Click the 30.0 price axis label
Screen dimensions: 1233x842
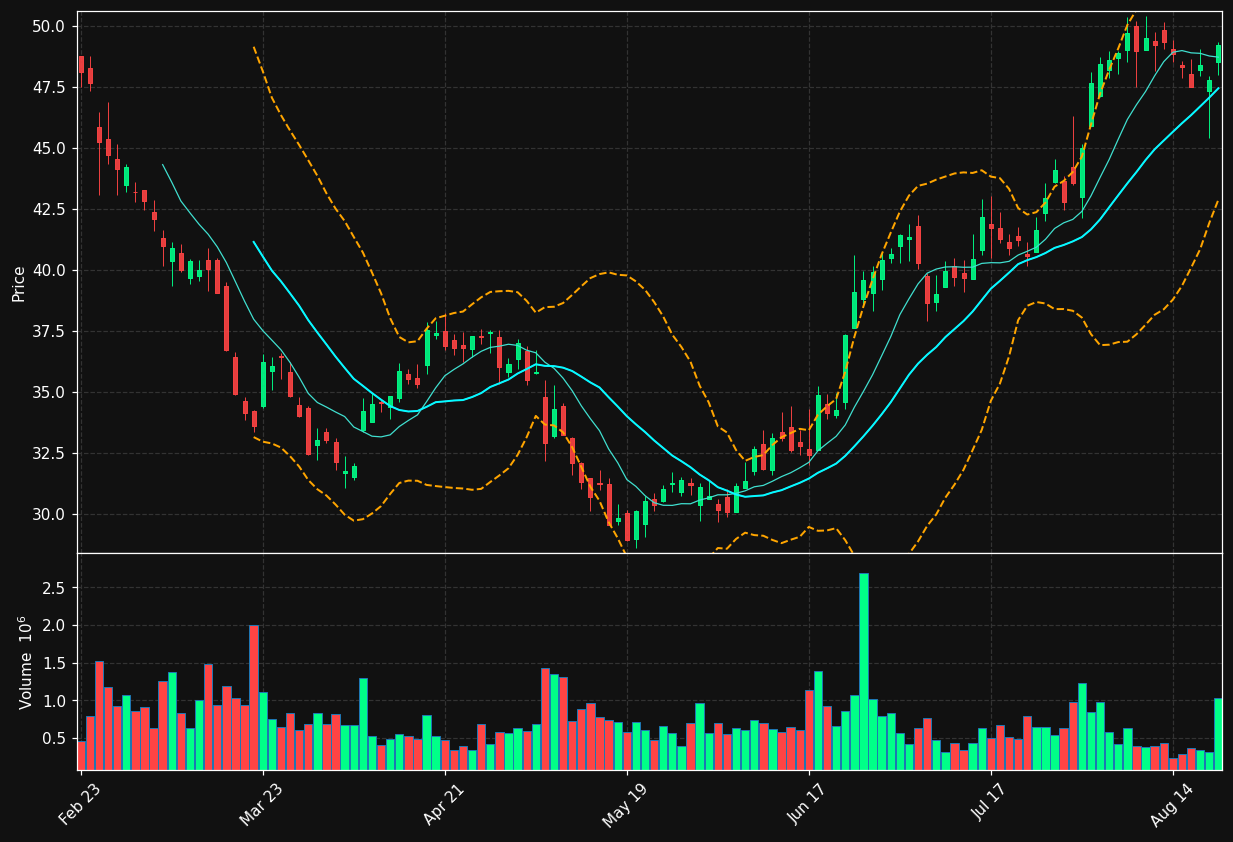tap(50, 515)
